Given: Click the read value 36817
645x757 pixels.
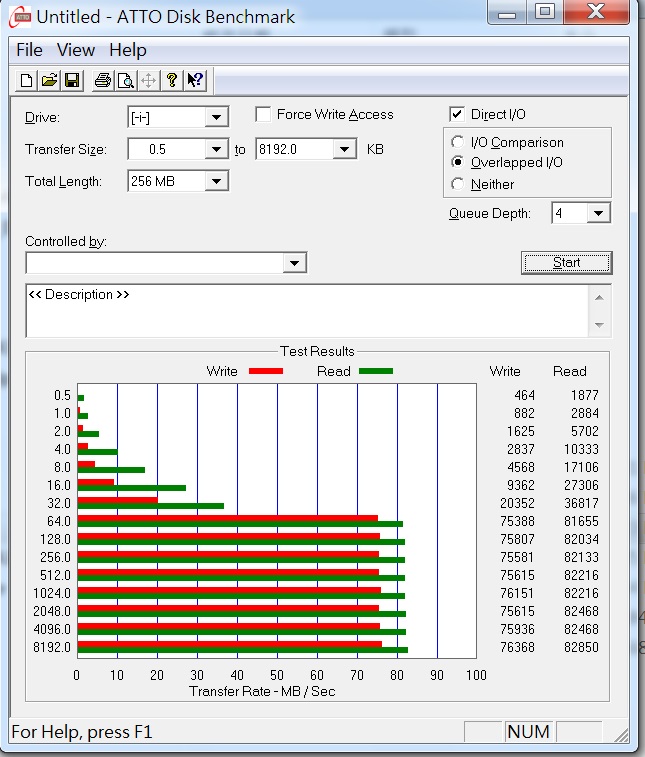Looking at the screenshot, I should [x=581, y=503].
